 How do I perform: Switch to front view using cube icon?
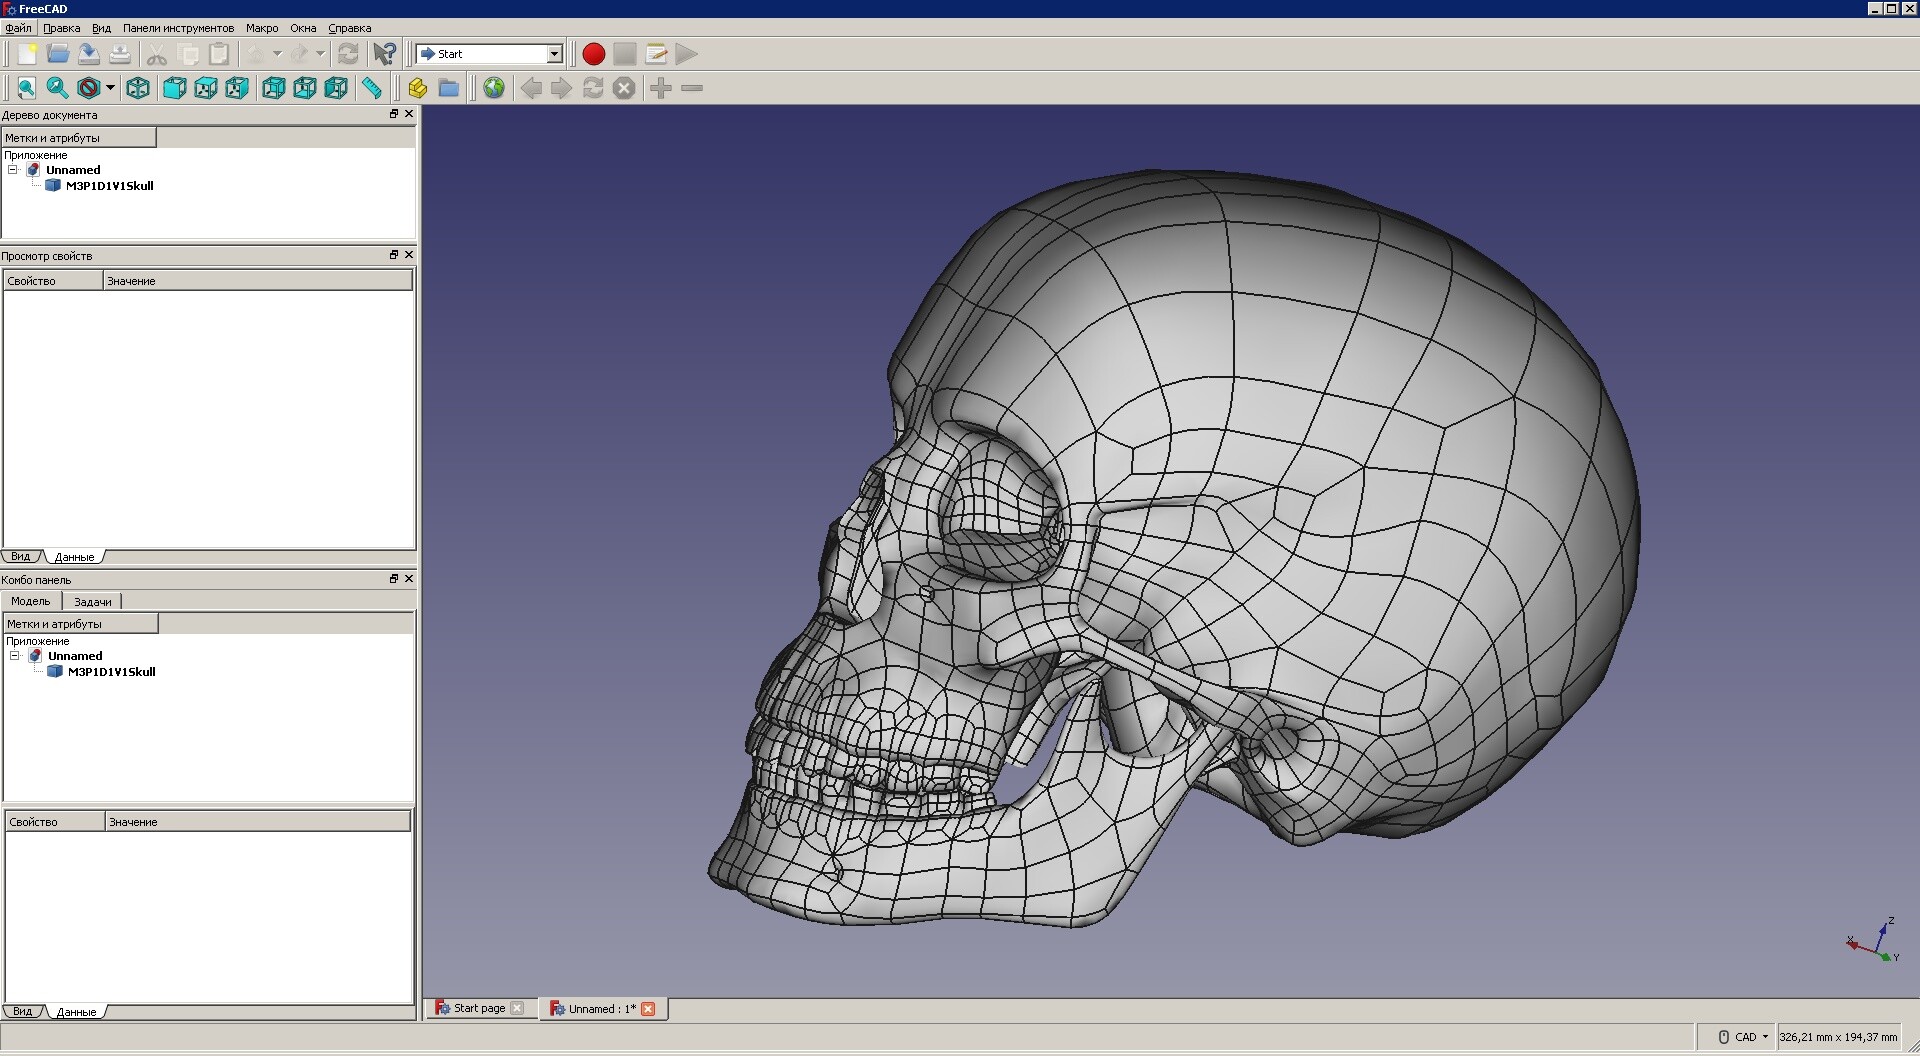pos(173,88)
